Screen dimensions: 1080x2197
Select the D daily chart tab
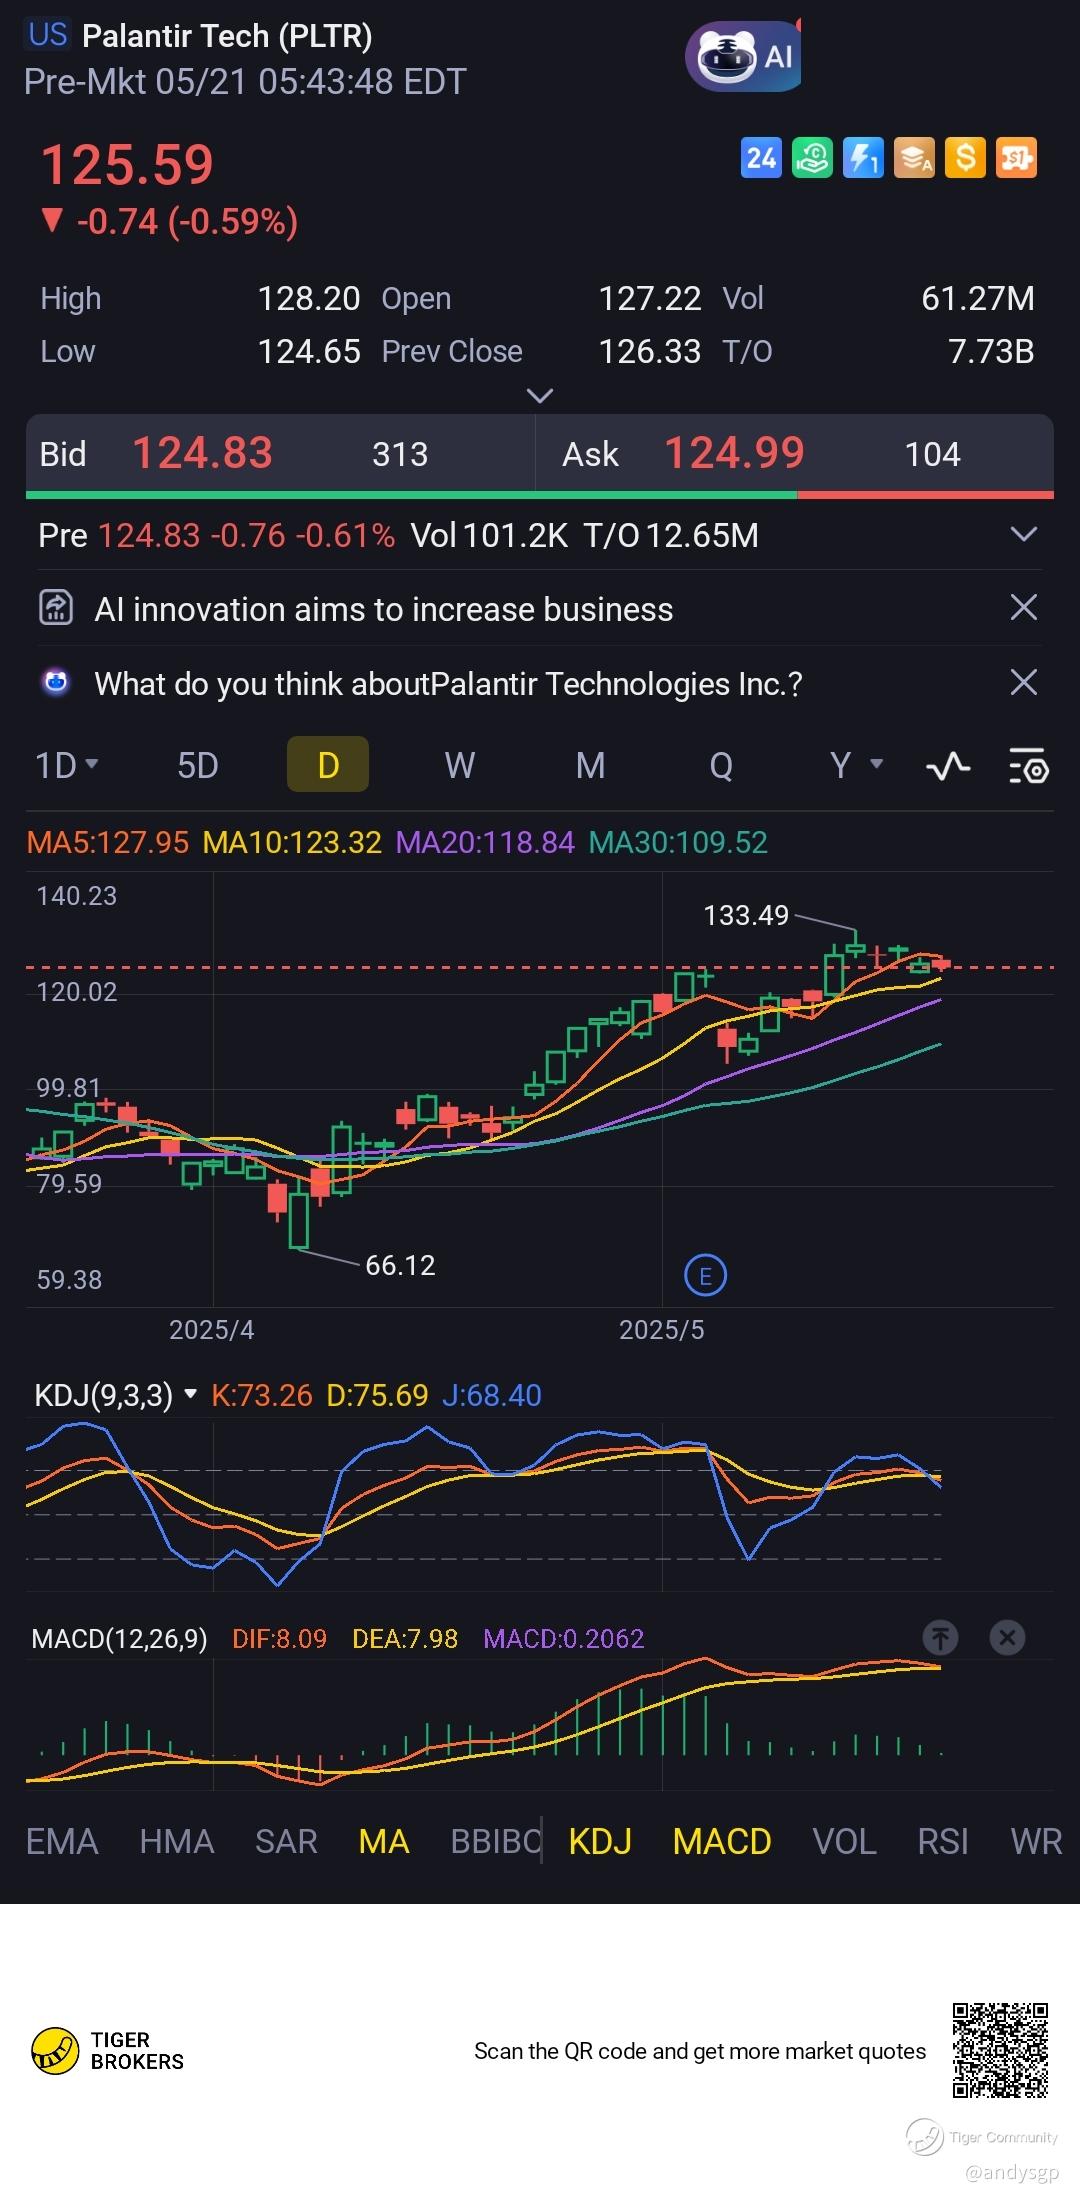[328, 765]
